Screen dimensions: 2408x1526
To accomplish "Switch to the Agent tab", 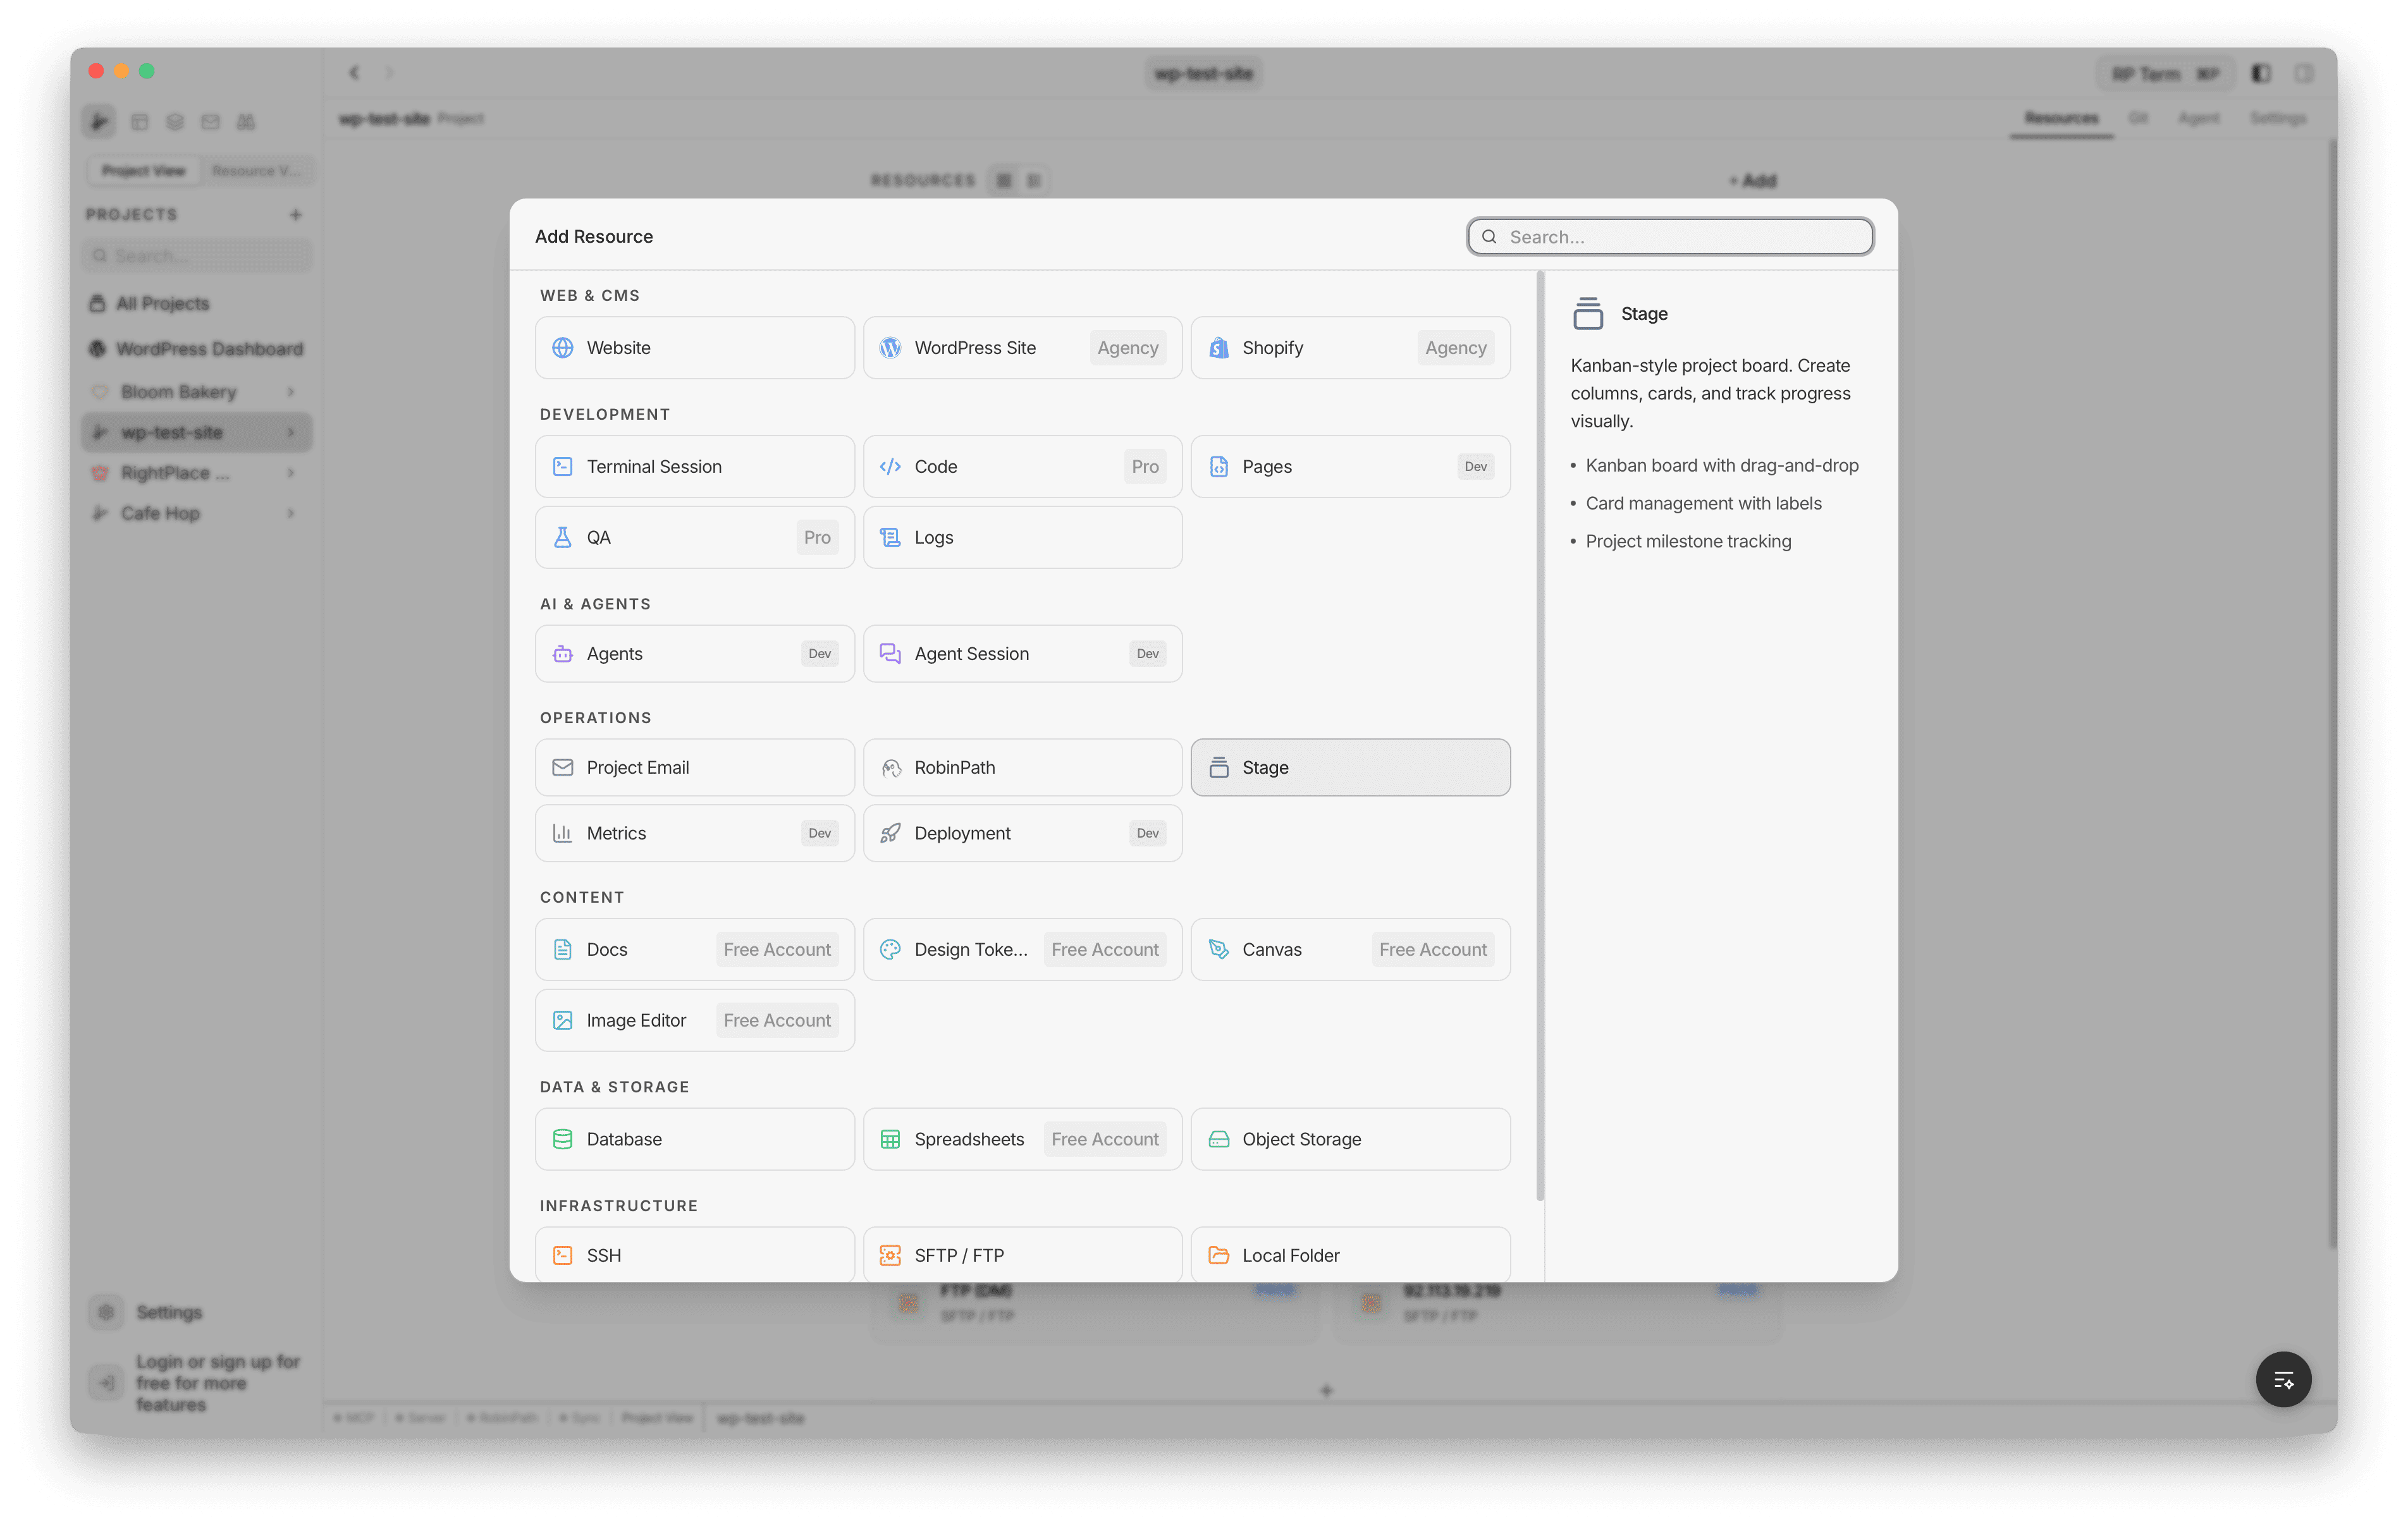I will point(2200,117).
